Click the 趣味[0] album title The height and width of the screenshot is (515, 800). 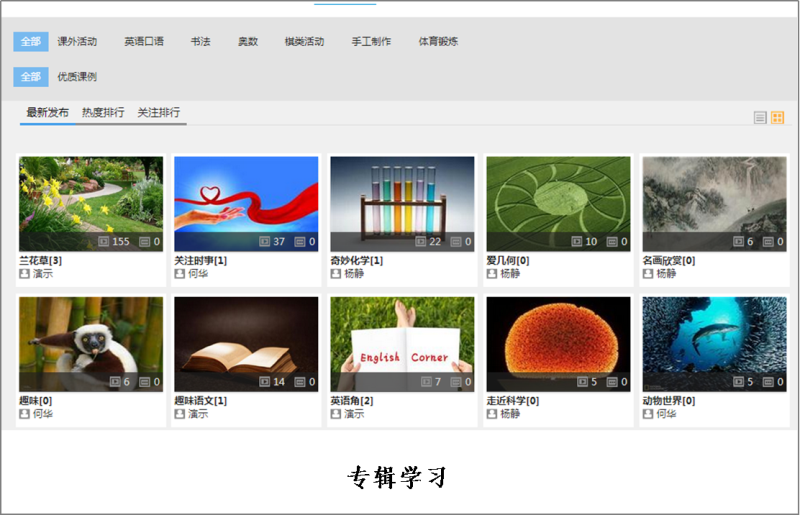(x=36, y=401)
